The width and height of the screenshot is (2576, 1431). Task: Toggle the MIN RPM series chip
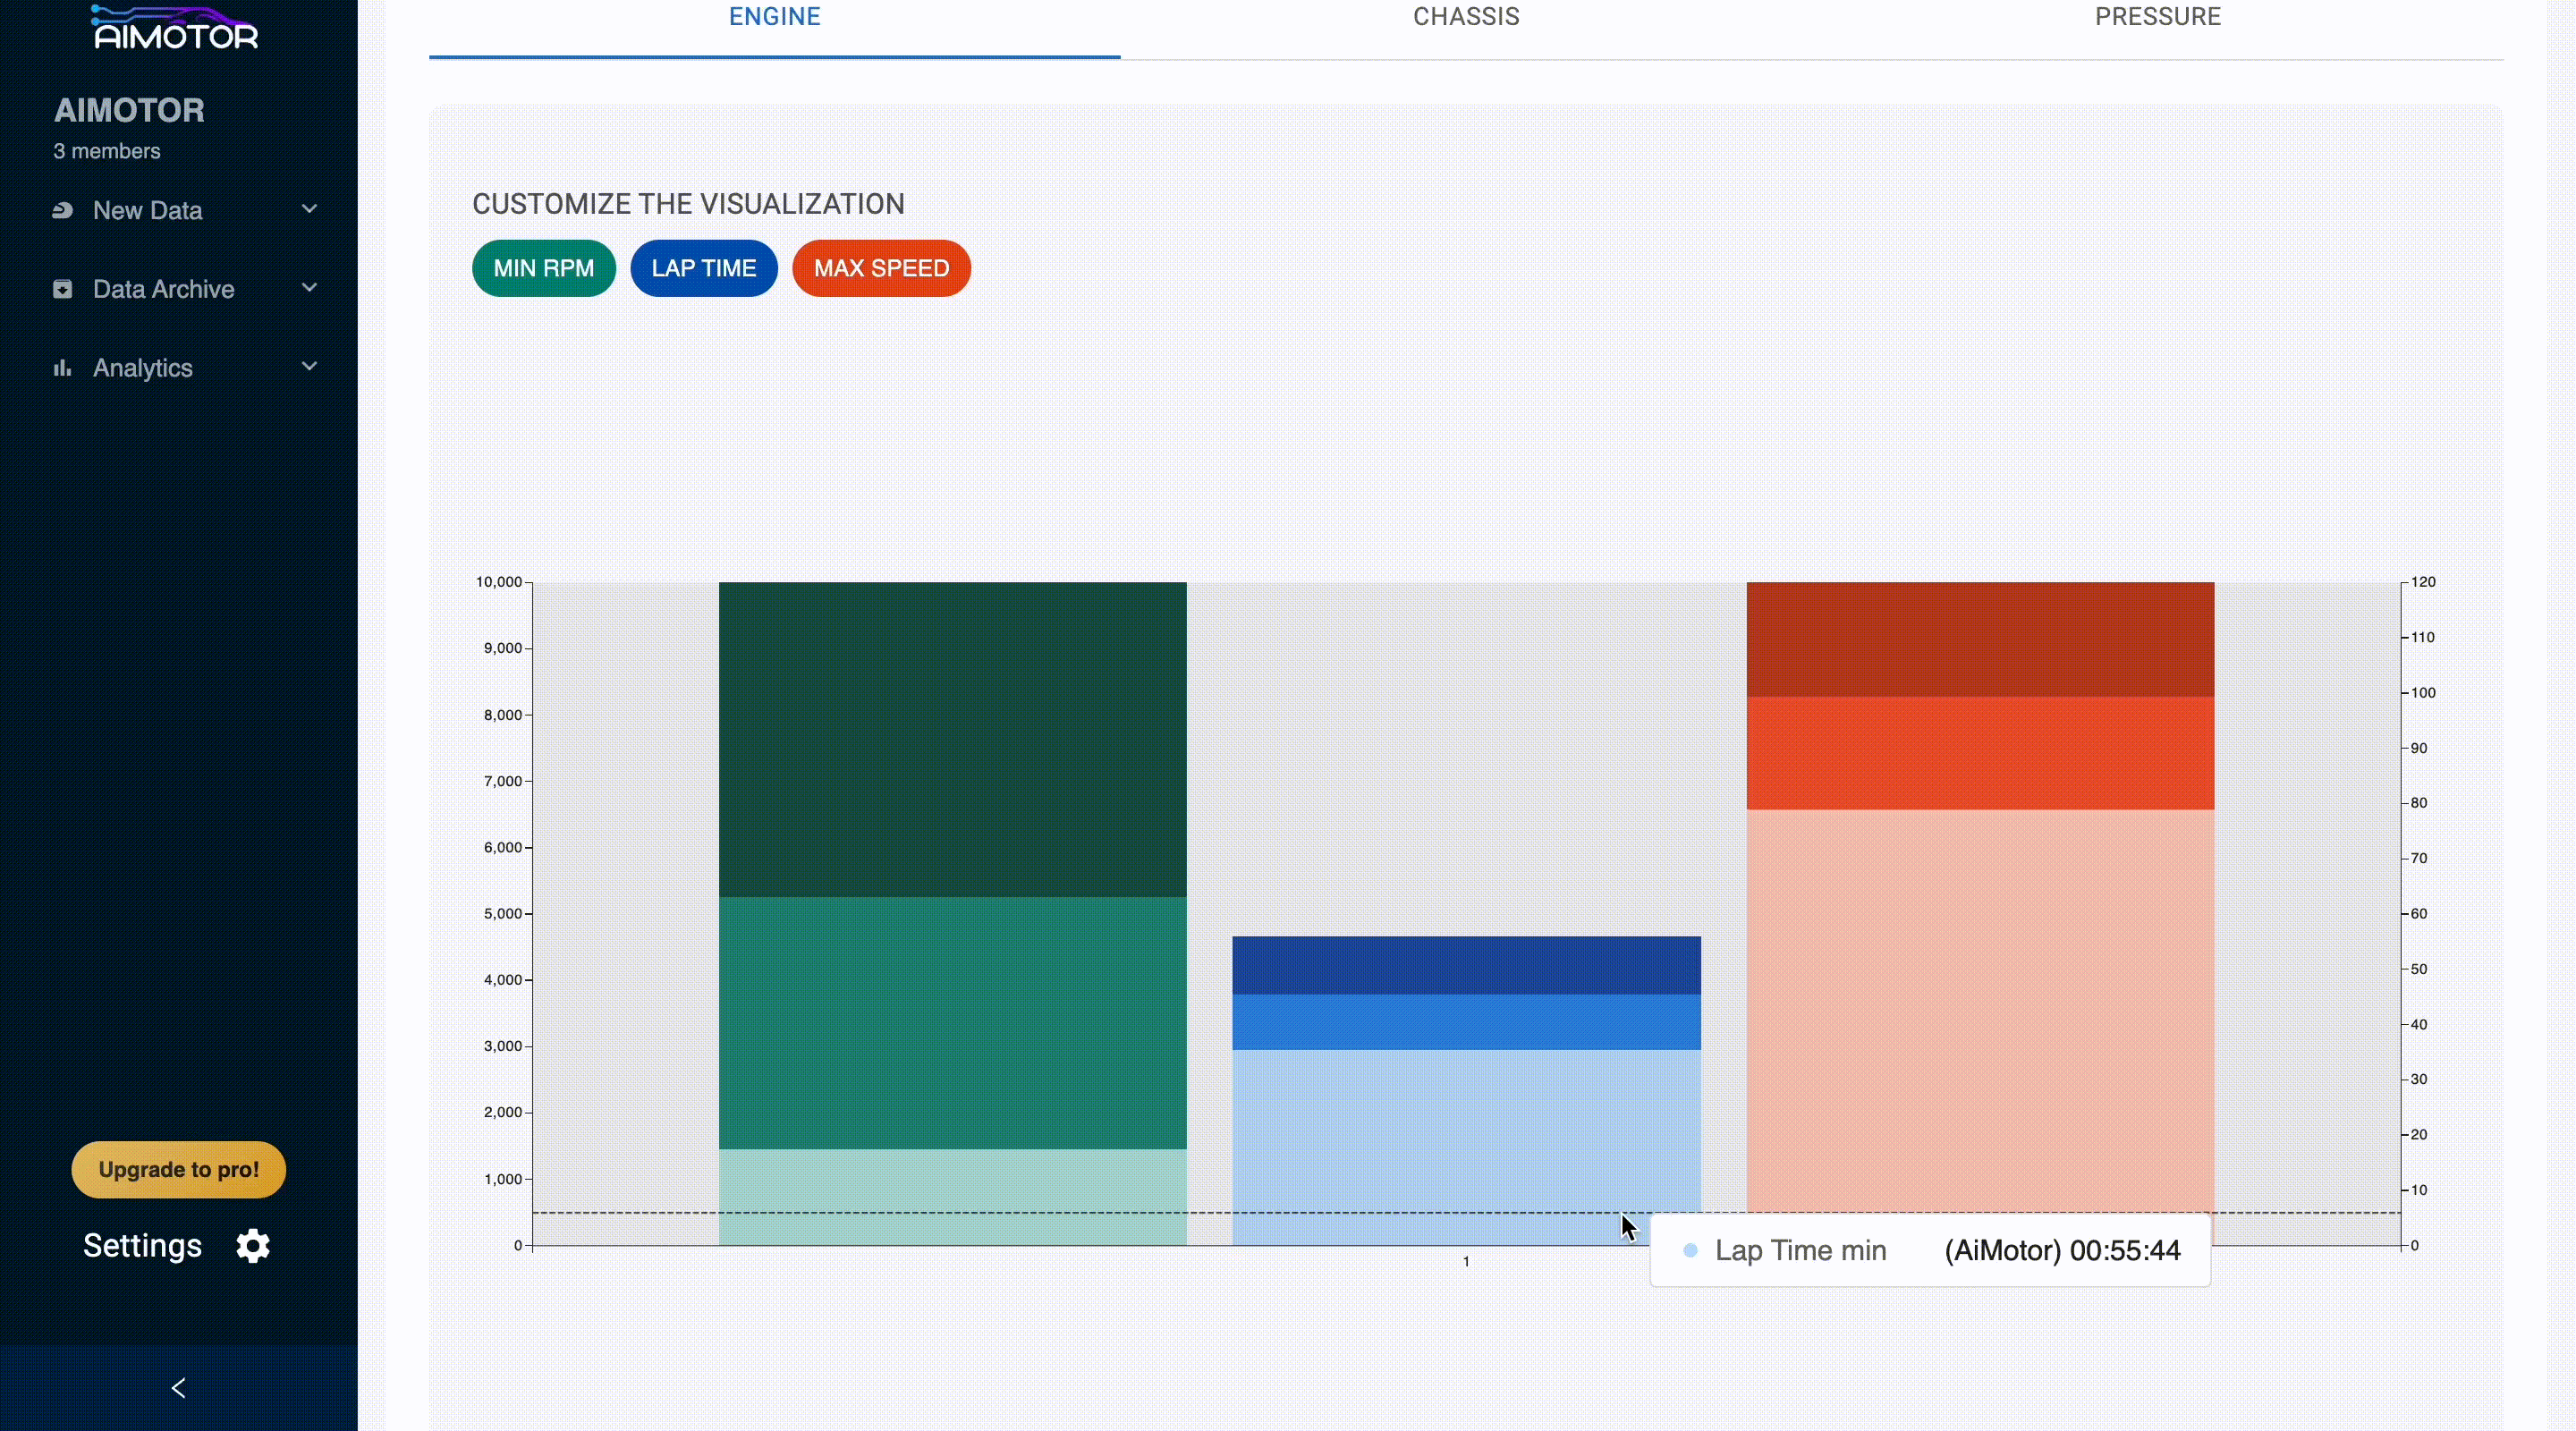[x=543, y=268]
